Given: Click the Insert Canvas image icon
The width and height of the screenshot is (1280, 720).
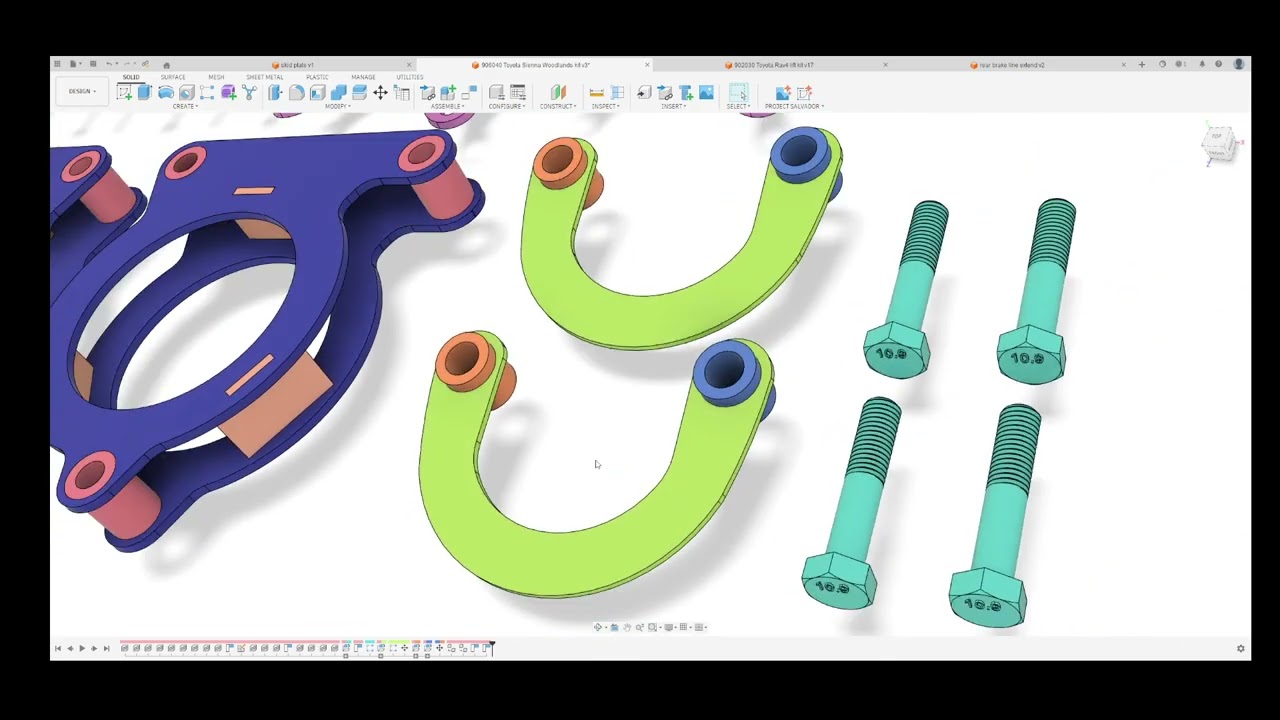Looking at the screenshot, I should tap(707, 92).
